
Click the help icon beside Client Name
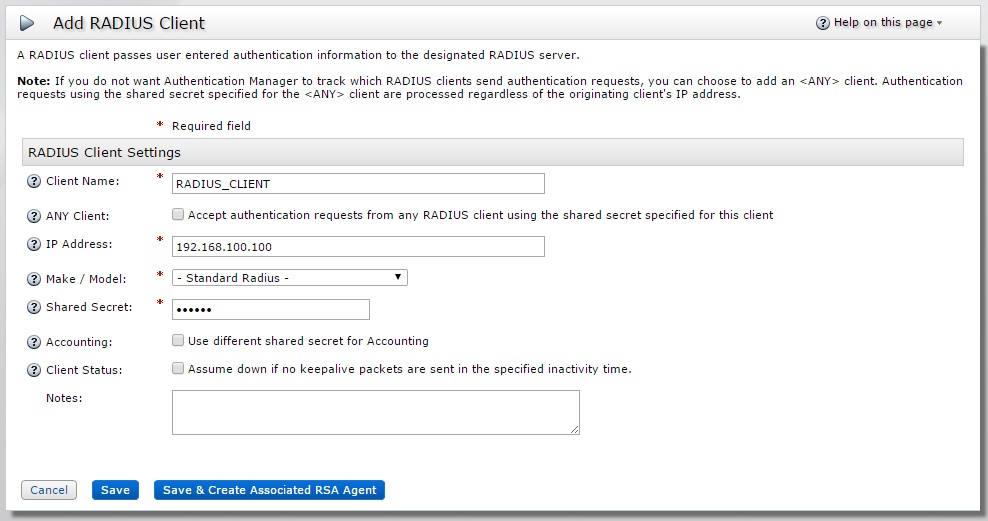tap(33, 182)
